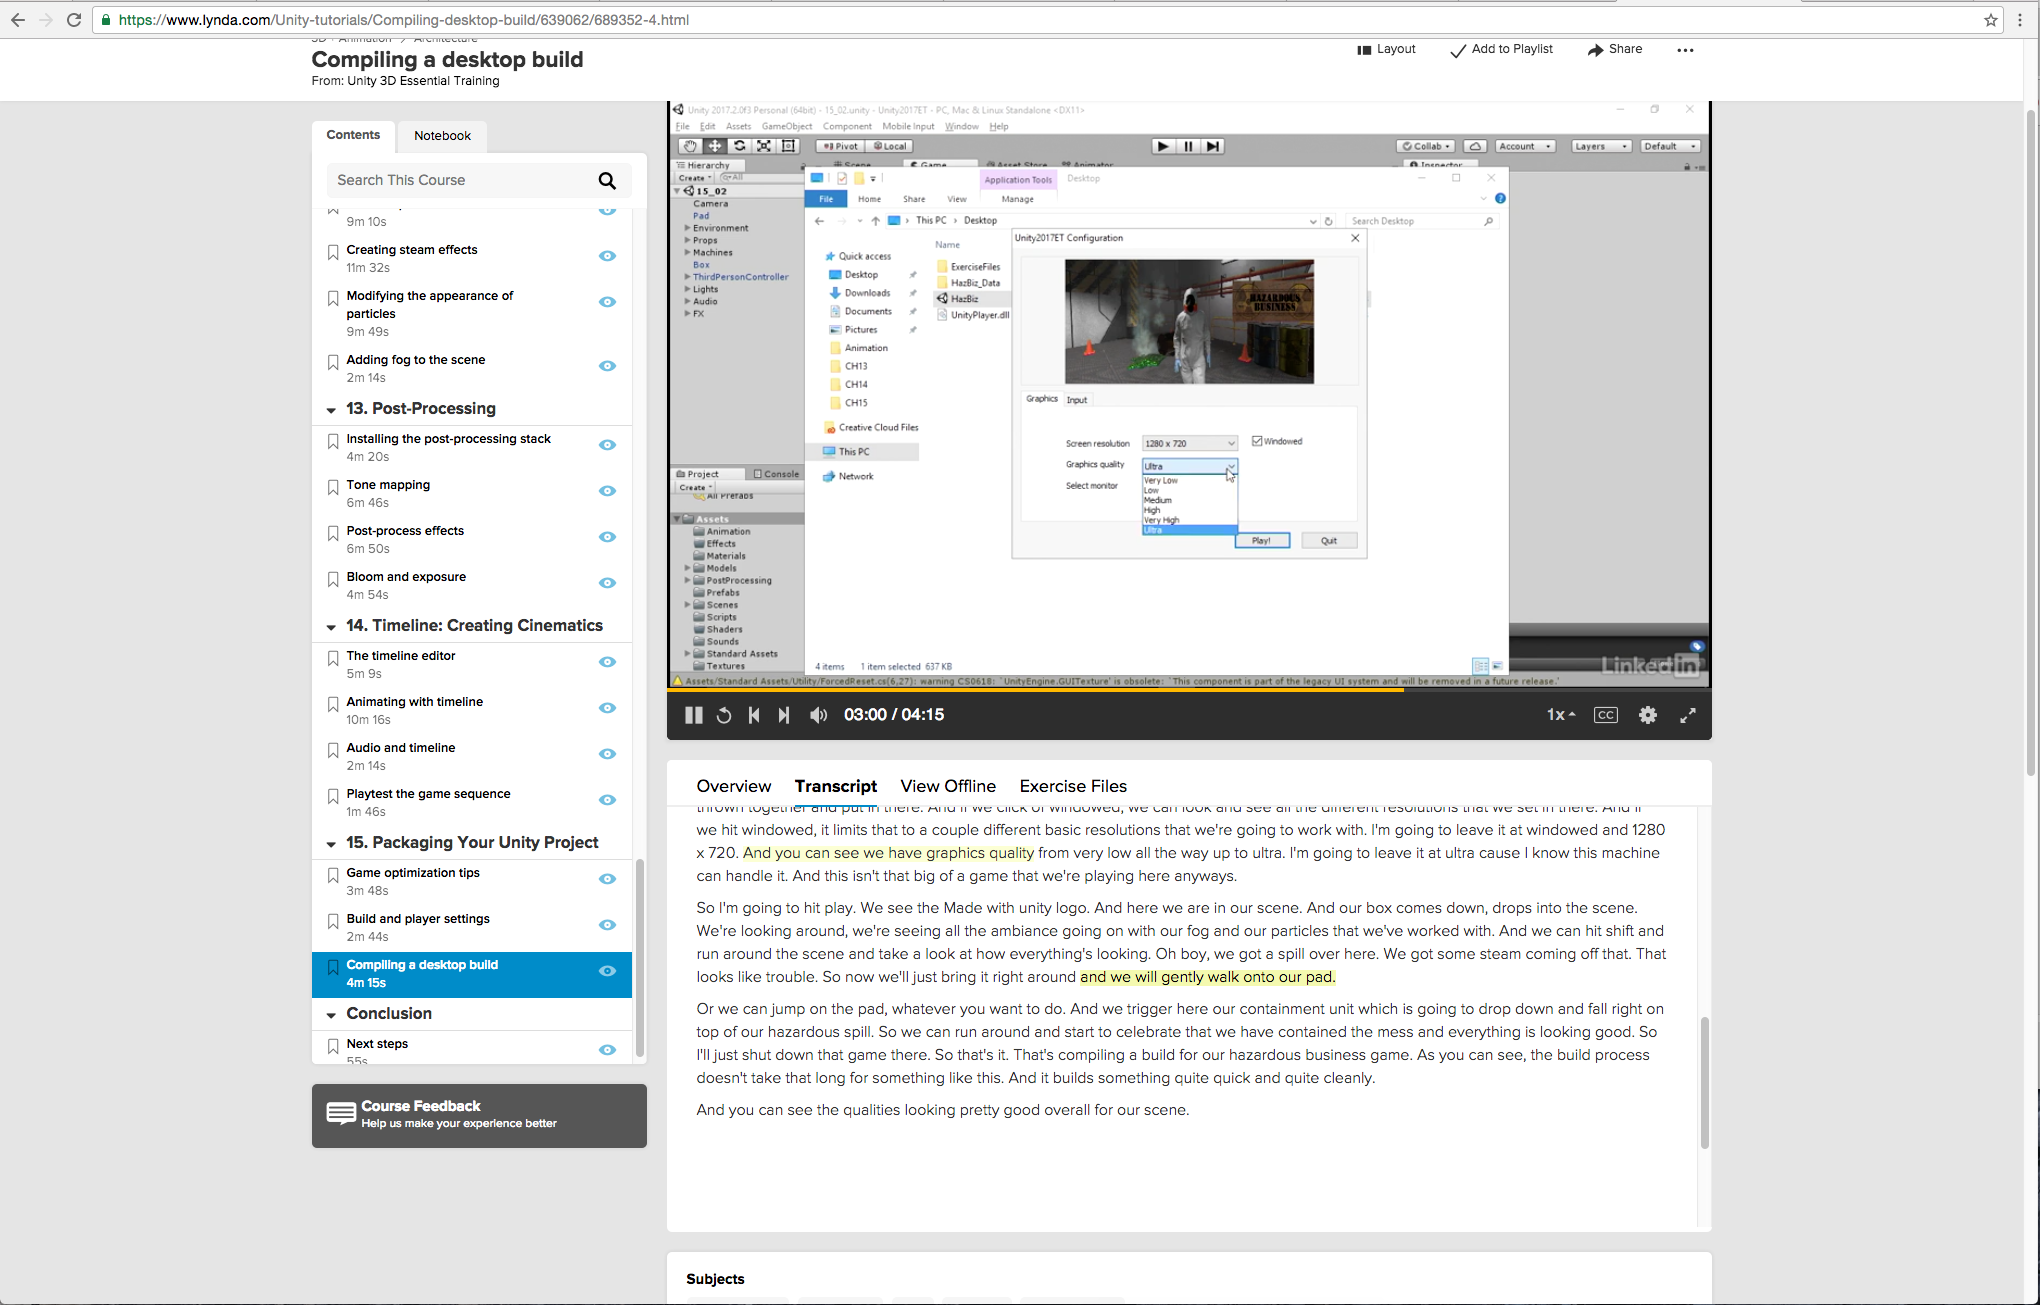This screenshot has width=2040, height=1305.
Task: Open Chrome menu three dots
Action: click(x=2020, y=20)
